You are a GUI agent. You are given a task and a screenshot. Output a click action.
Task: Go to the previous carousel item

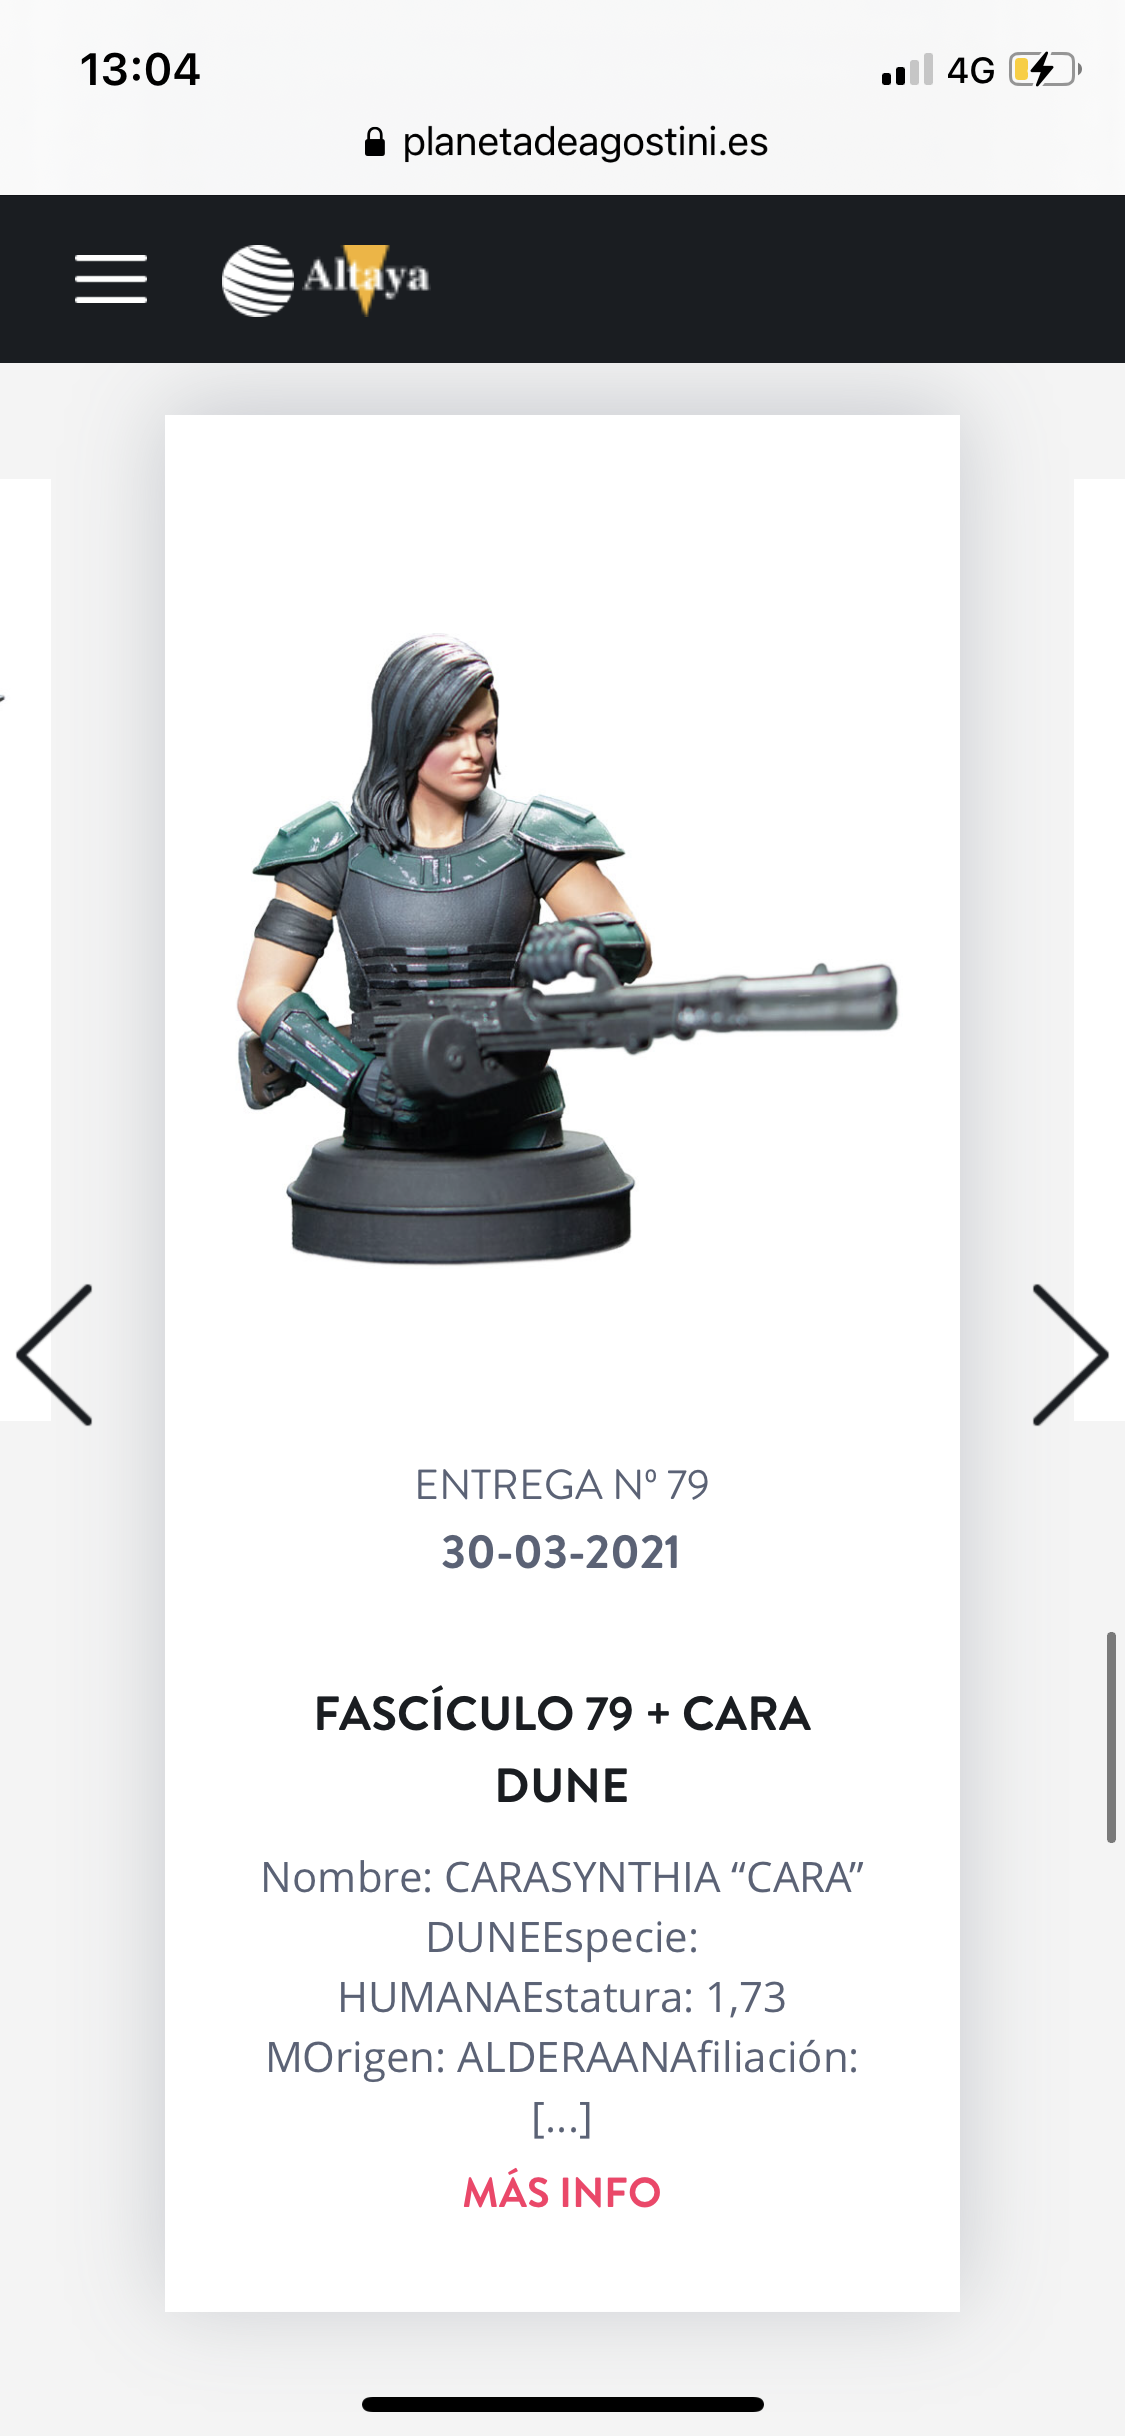click(55, 1354)
